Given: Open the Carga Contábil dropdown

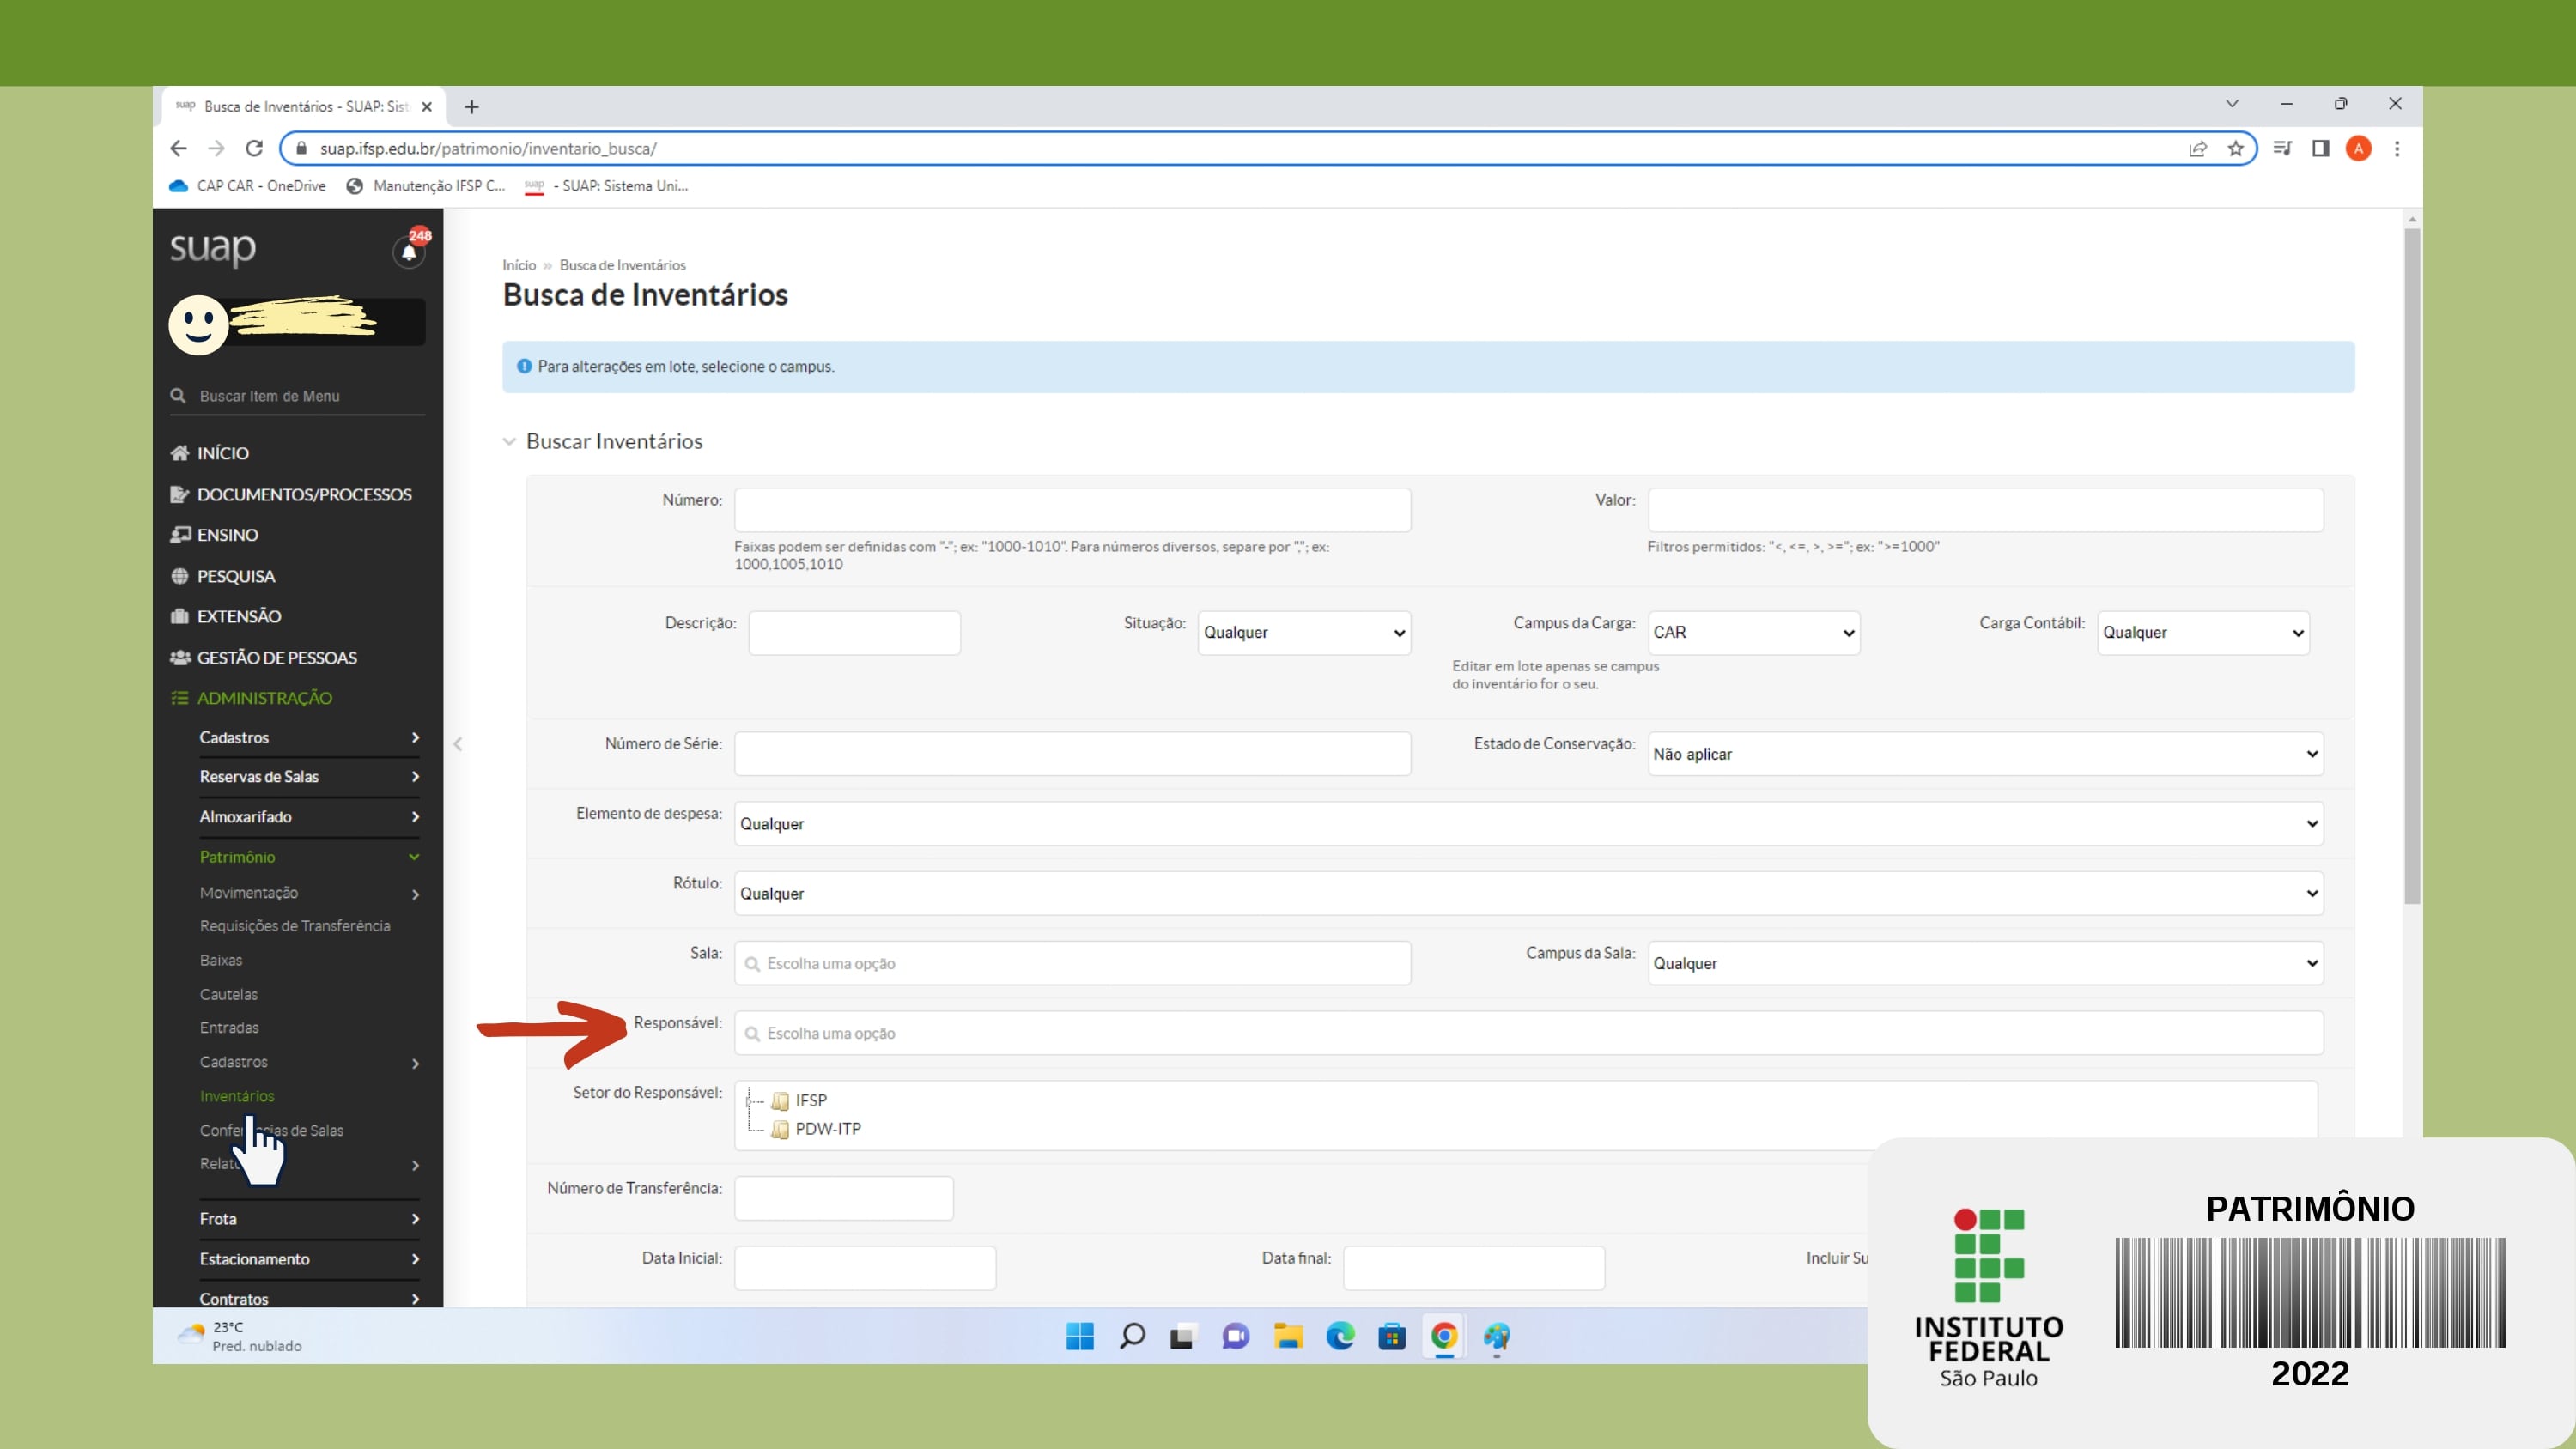Looking at the screenshot, I should 2203,633.
